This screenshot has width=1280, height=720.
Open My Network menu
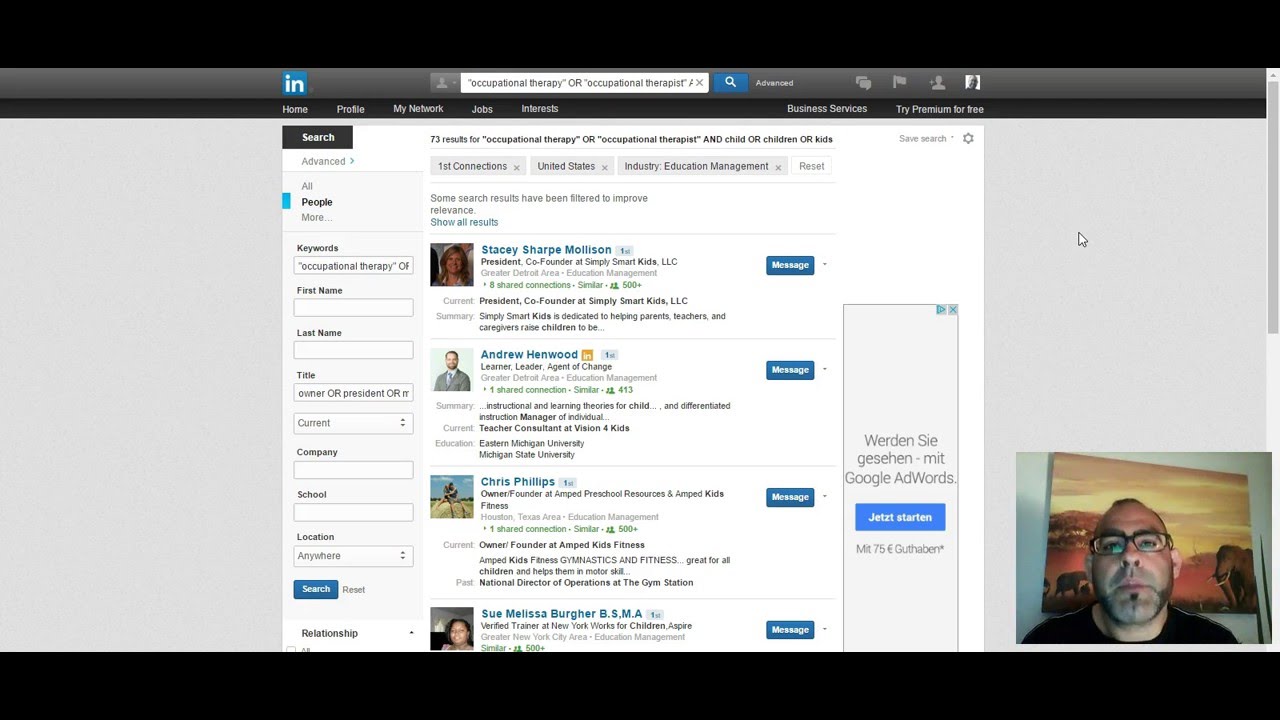click(x=418, y=109)
